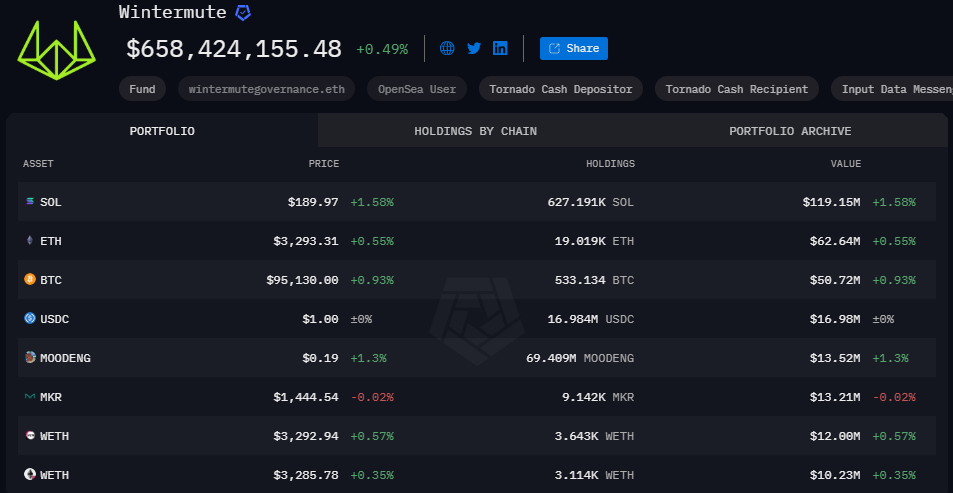Click the USDC token icon
This screenshot has height=493, width=953.
tap(30, 318)
